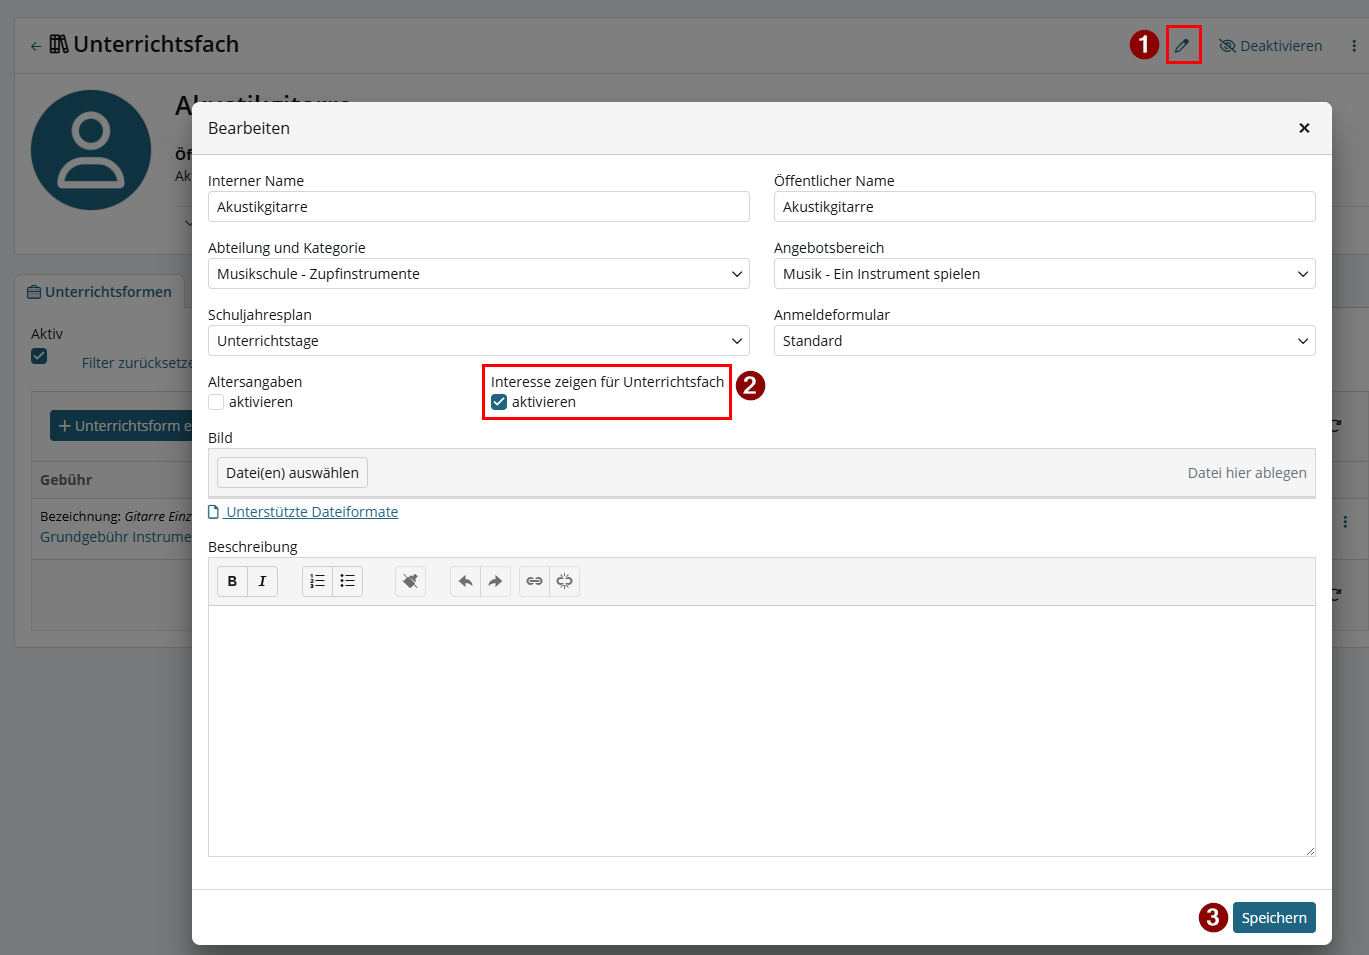The image size is (1369, 955).
Task: Insert a numbered list in the description
Action: pos(317,581)
